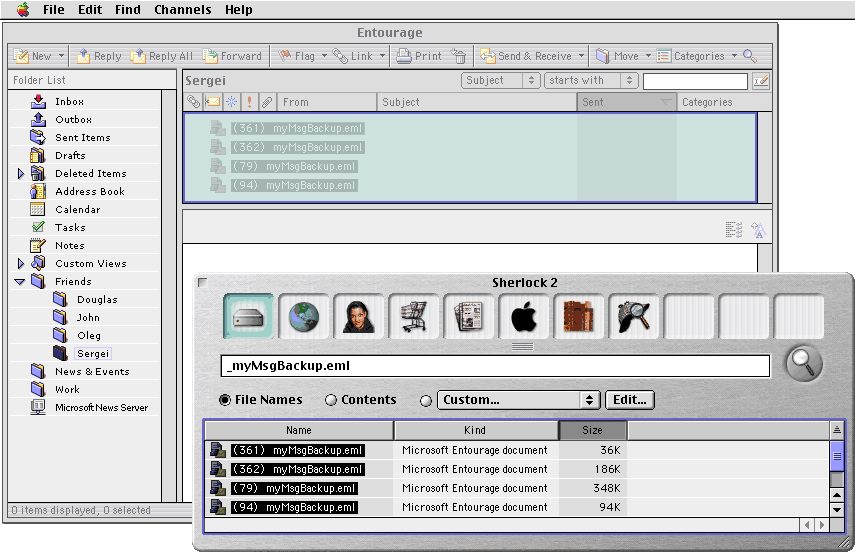Select the Contents radio button

click(331, 400)
